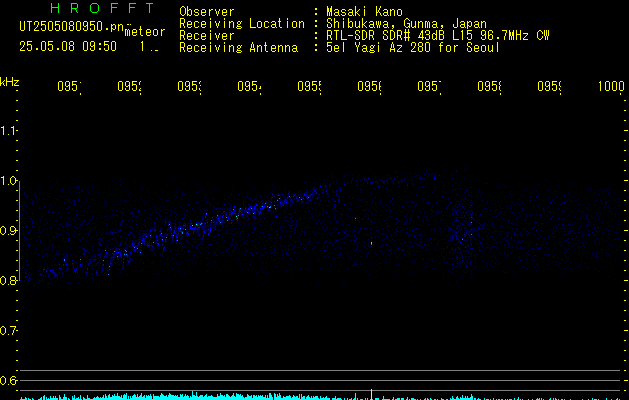Click the 0.6 frequency axis label
The image size is (629, 400).
coord(8,380)
